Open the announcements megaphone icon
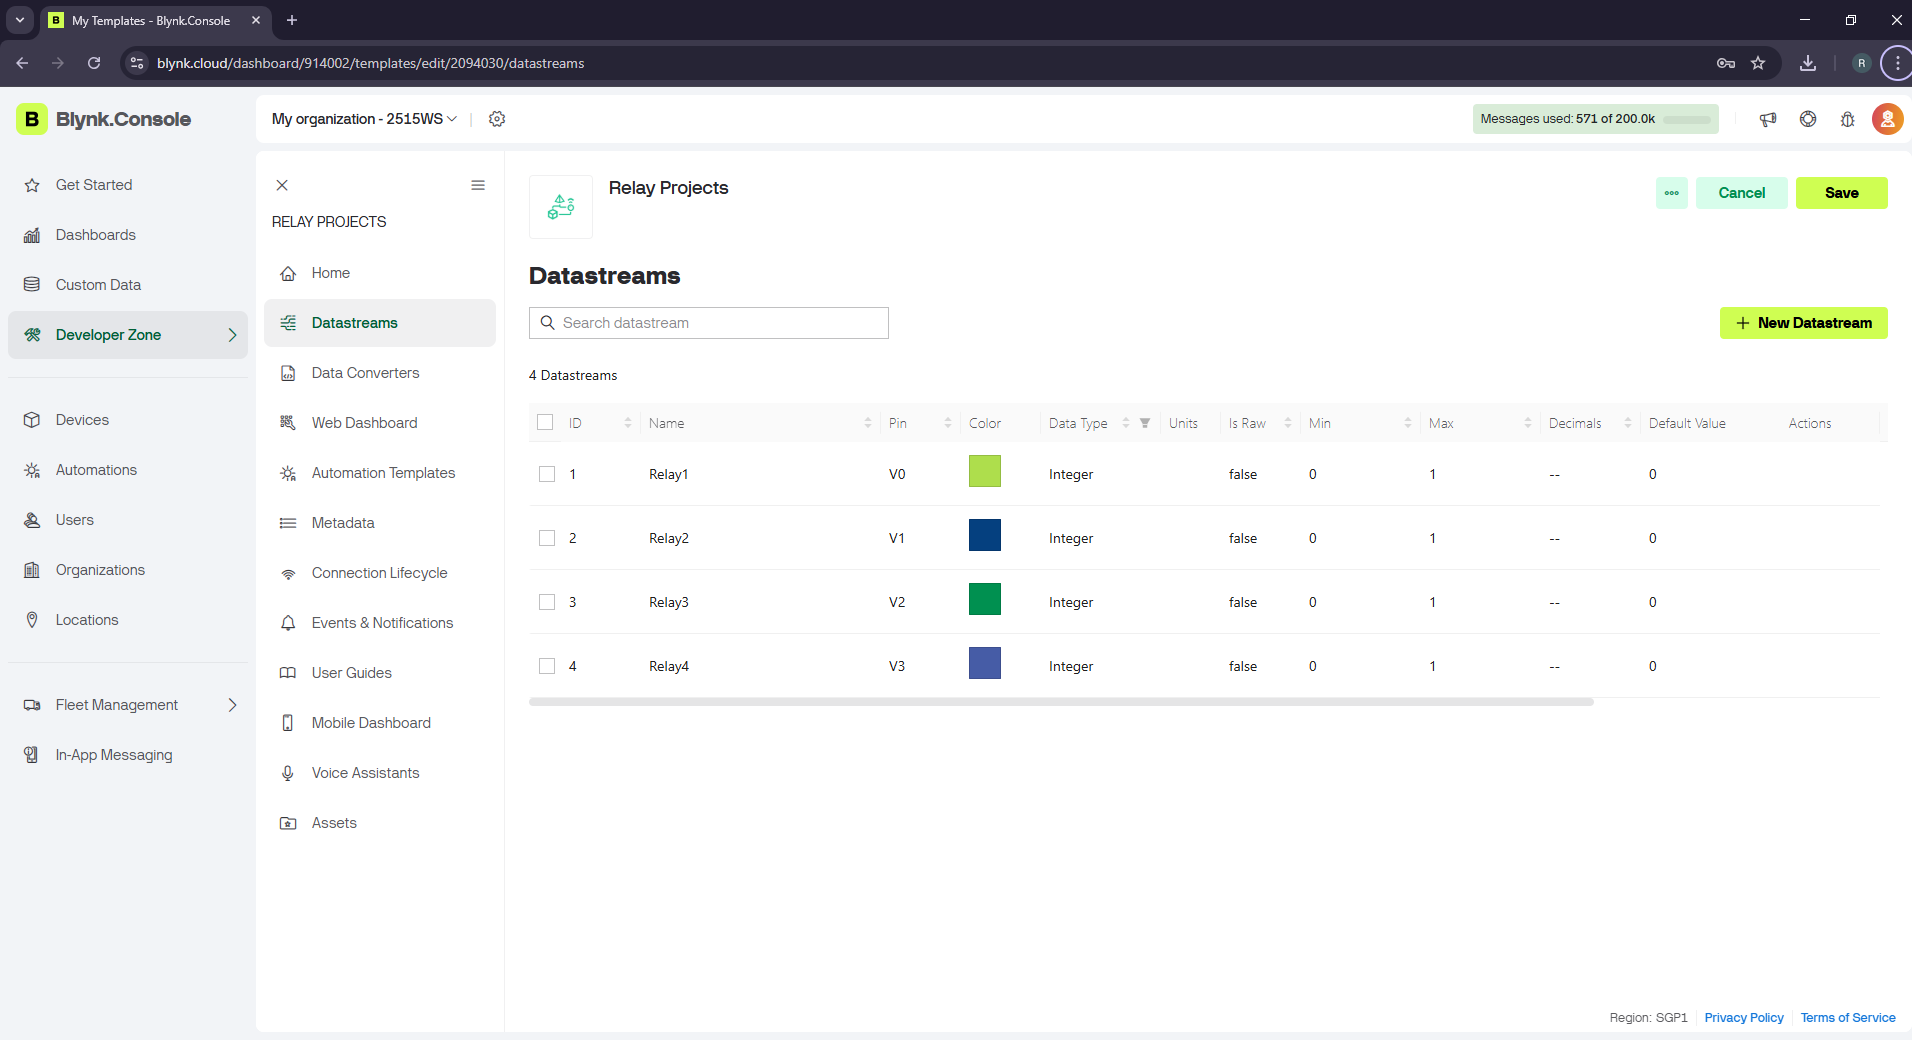This screenshot has height=1040, width=1912. tap(1768, 119)
